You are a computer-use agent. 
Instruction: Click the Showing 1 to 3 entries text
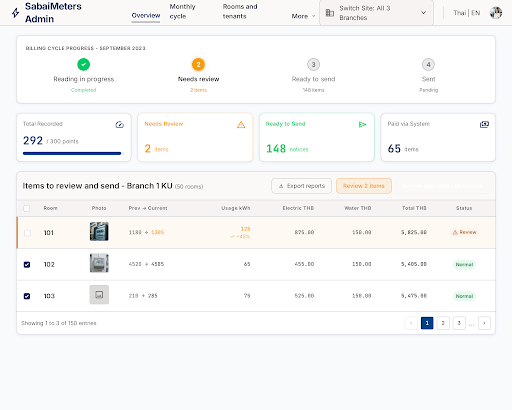(59, 323)
